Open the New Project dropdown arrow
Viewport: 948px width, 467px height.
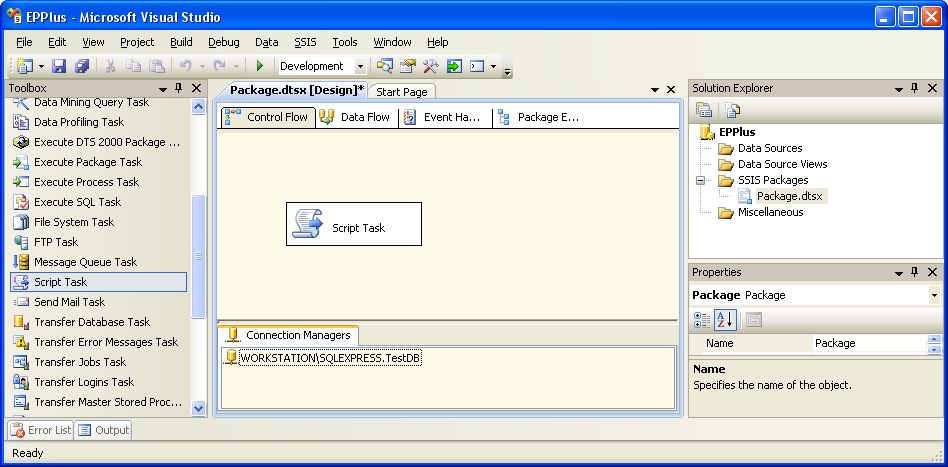(41, 66)
